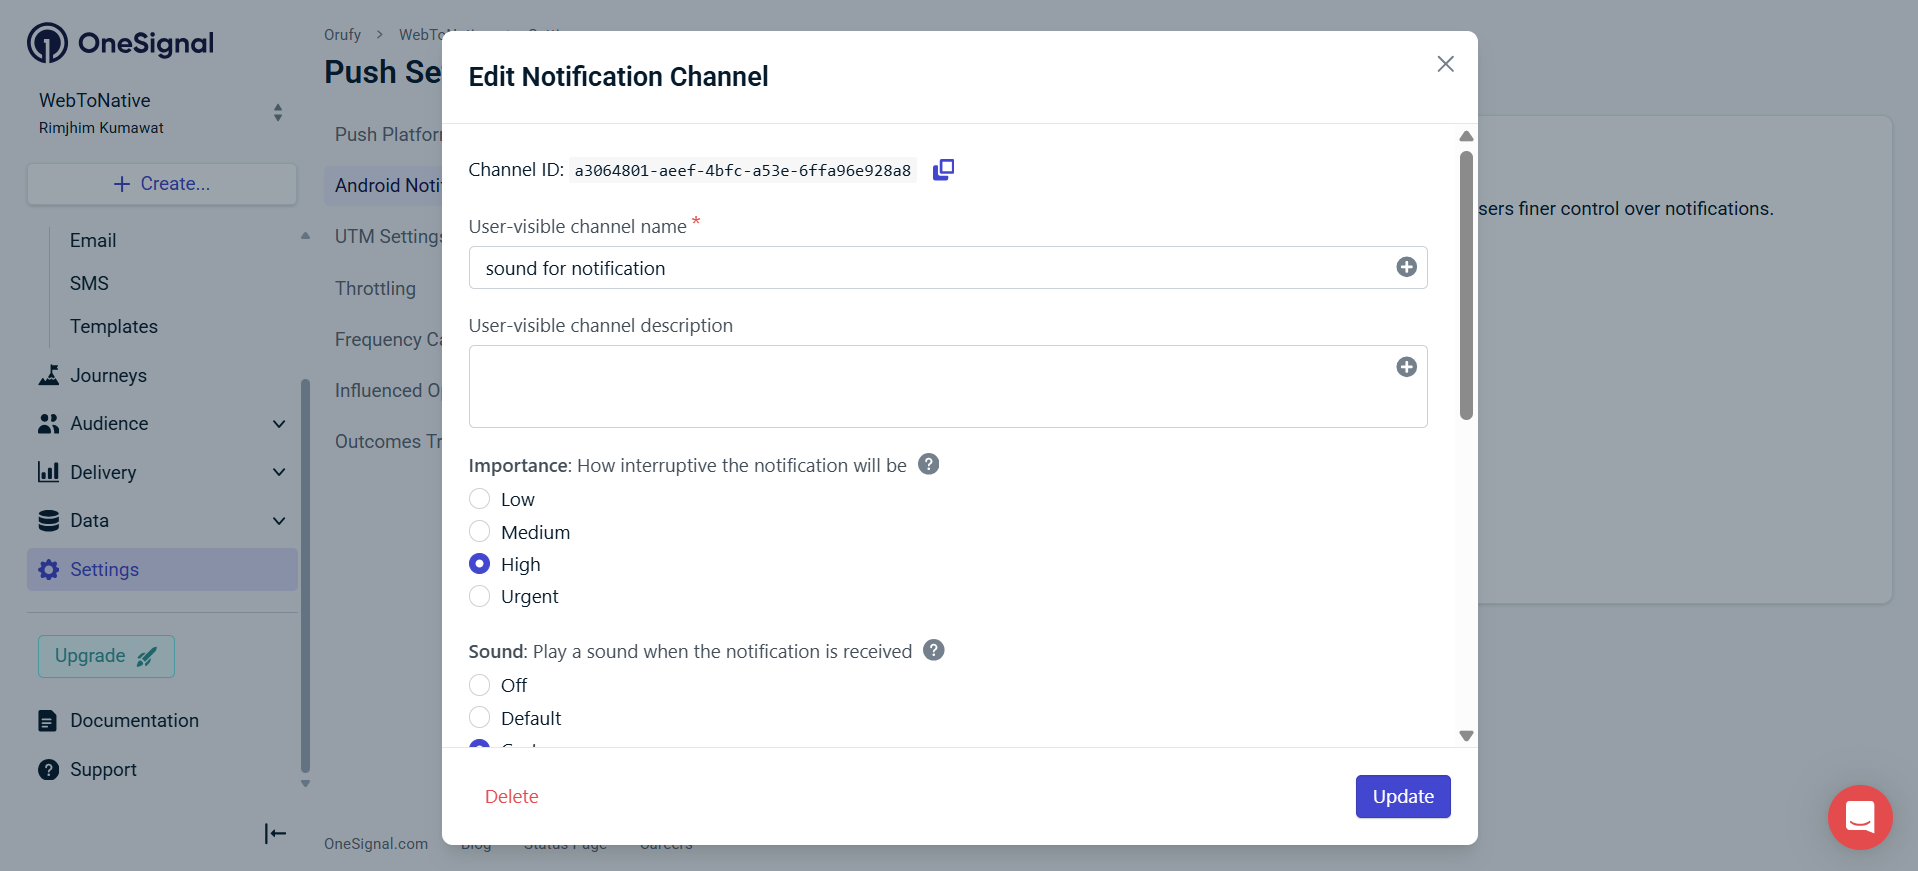Click the modal's vertical scrollbar thumb
Viewport: 1918px width, 871px height.
point(1466,285)
